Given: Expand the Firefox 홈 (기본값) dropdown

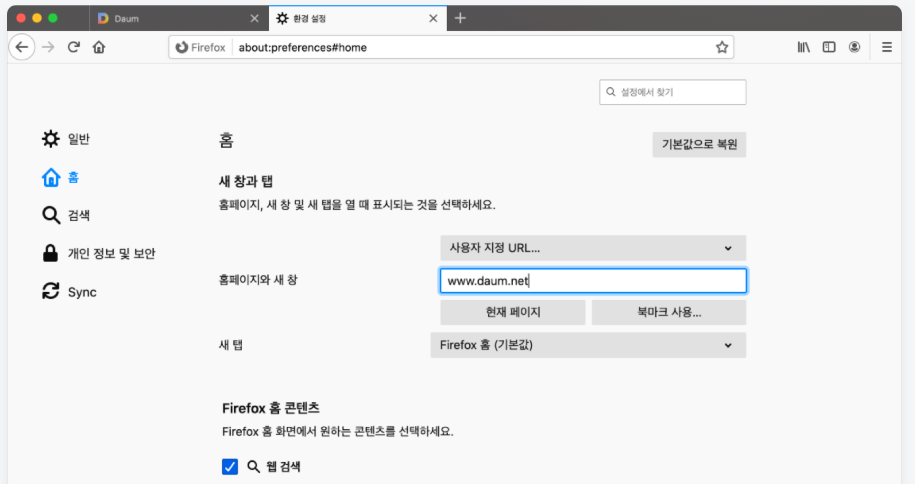Looking at the screenshot, I should pos(588,345).
